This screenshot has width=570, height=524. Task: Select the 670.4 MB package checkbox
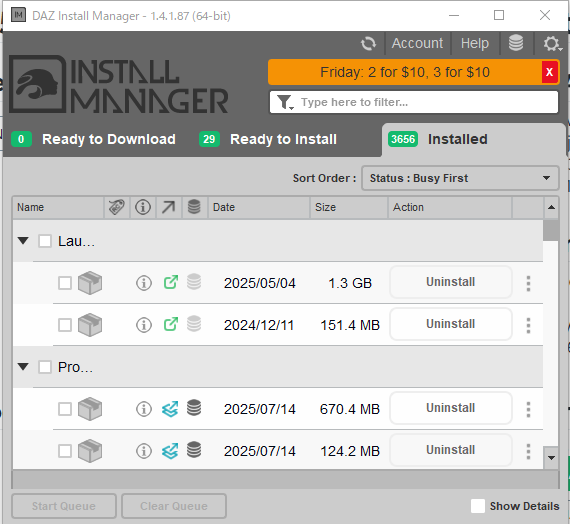pyautogui.click(x=65, y=409)
